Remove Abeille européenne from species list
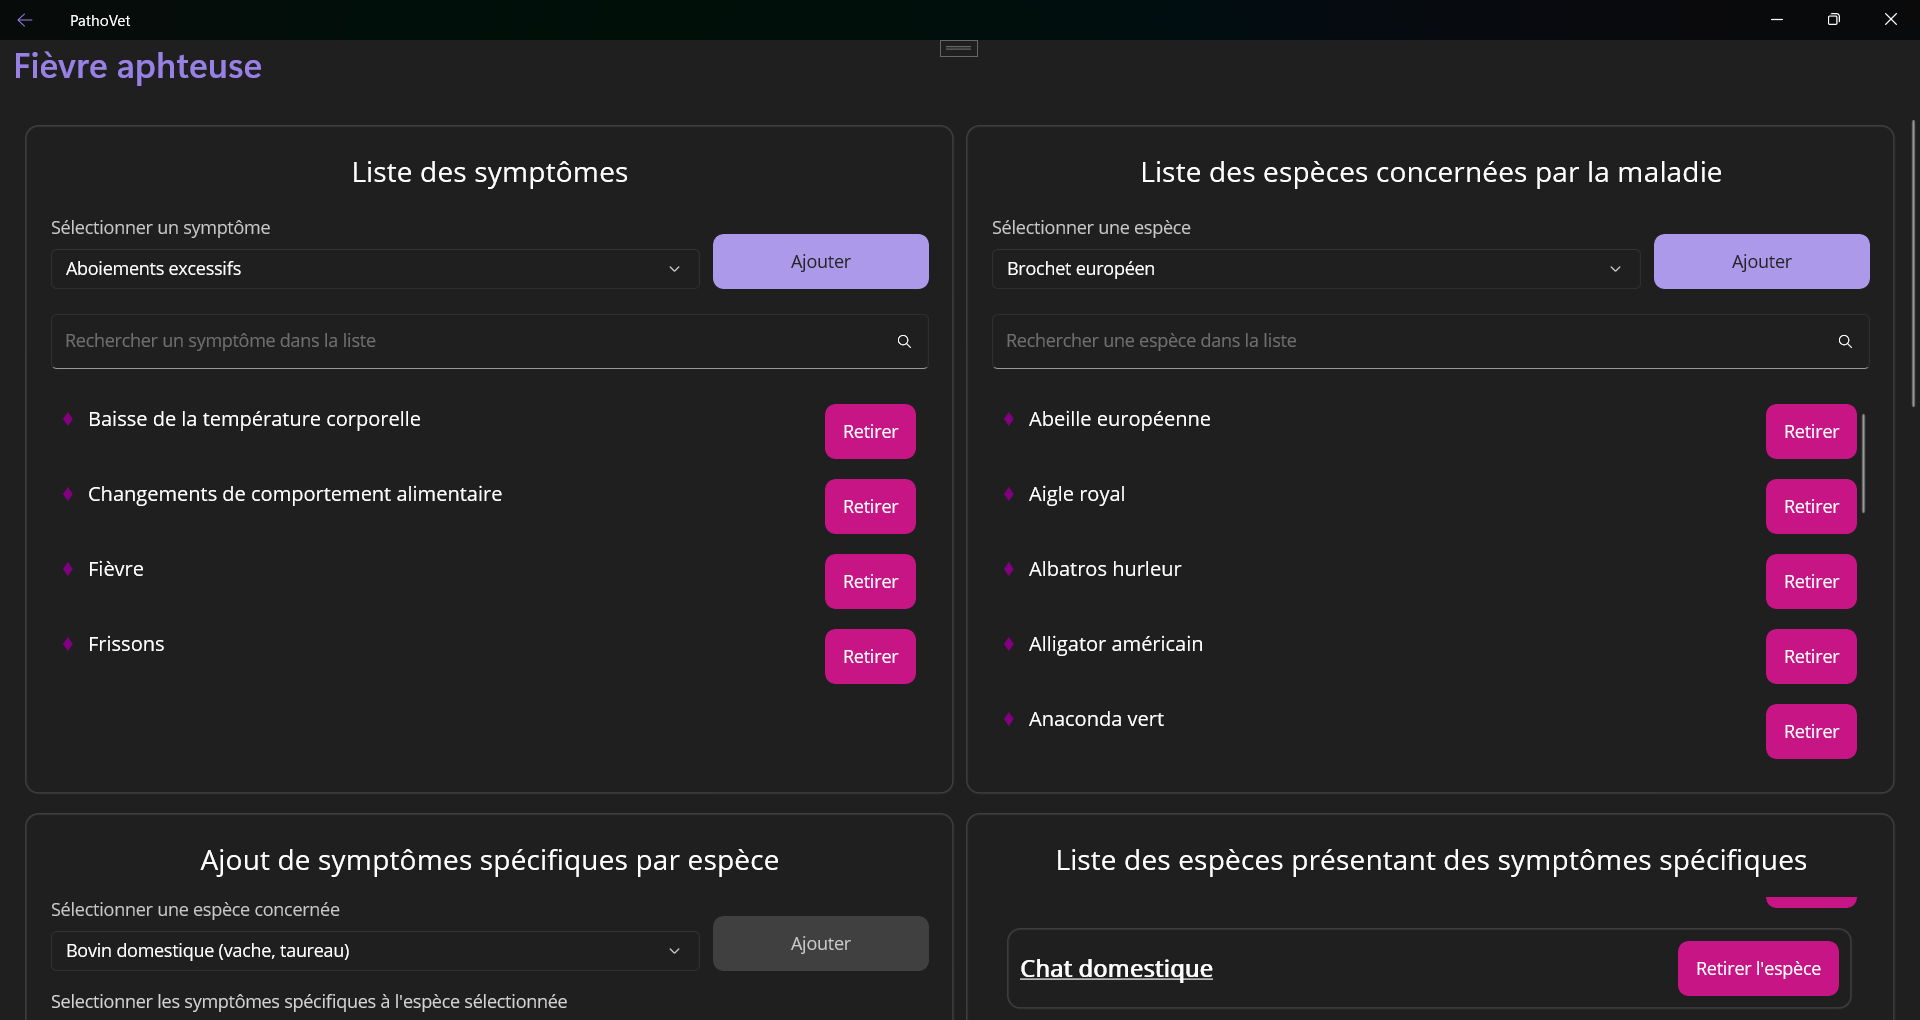 1811,432
